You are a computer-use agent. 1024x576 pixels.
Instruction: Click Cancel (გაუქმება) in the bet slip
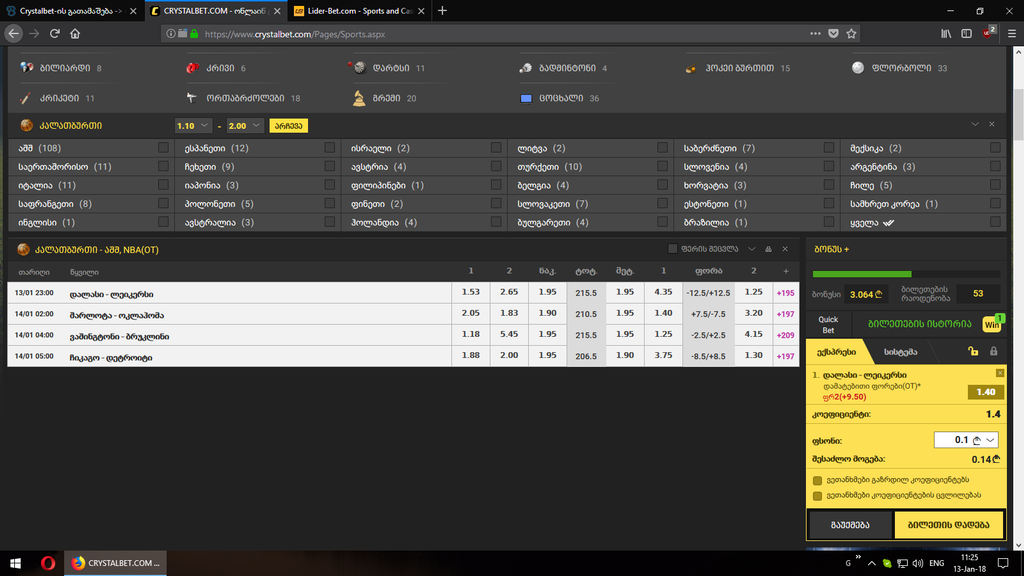tap(850, 524)
